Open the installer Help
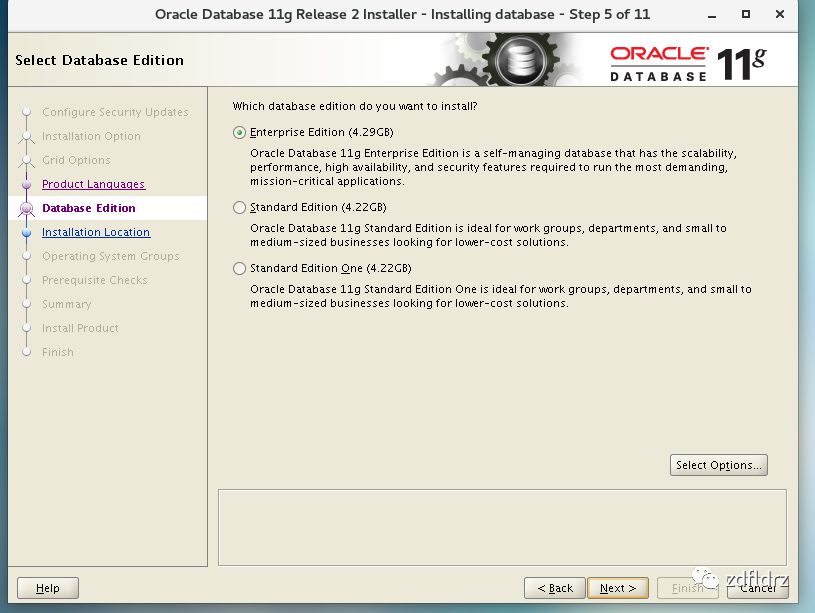This screenshot has width=815, height=613. (48, 588)
